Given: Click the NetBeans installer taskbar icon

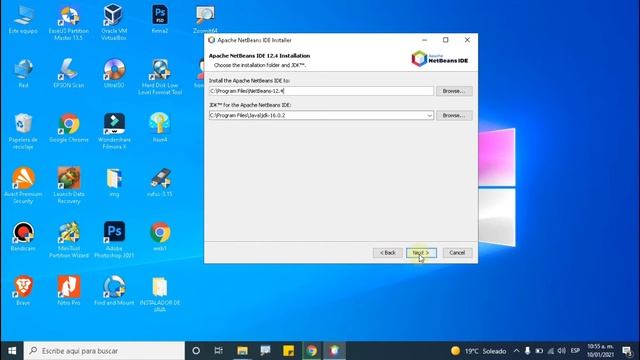Looking at the screenshot, I should (x=334, y=351).
